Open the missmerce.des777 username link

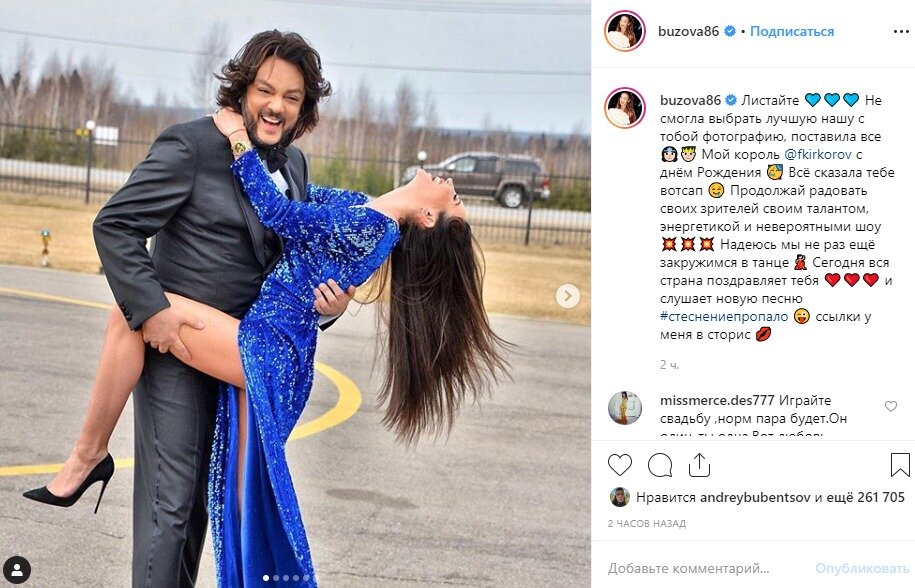point(717,401)
